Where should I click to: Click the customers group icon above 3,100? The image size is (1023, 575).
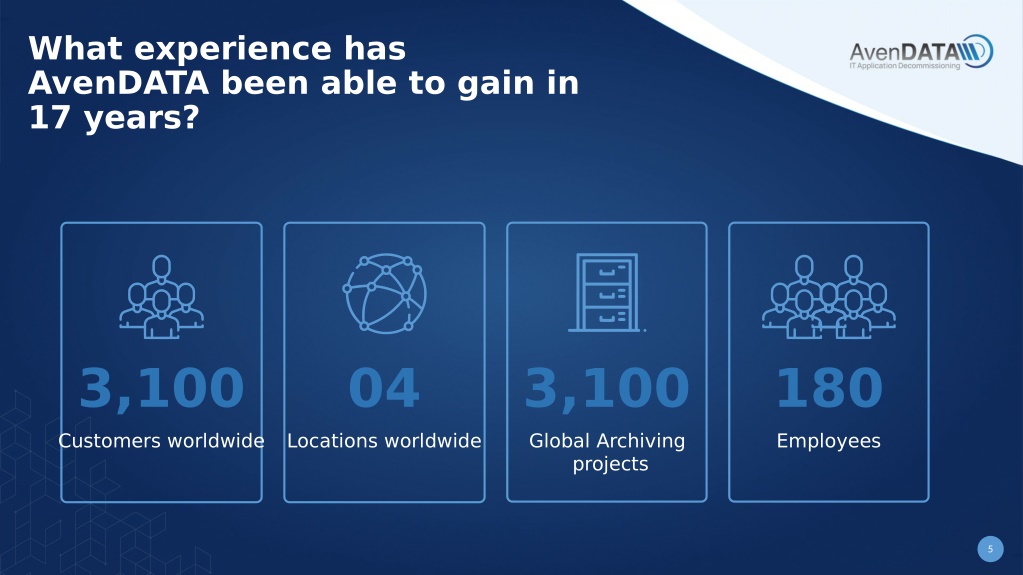tap(161, 297)
